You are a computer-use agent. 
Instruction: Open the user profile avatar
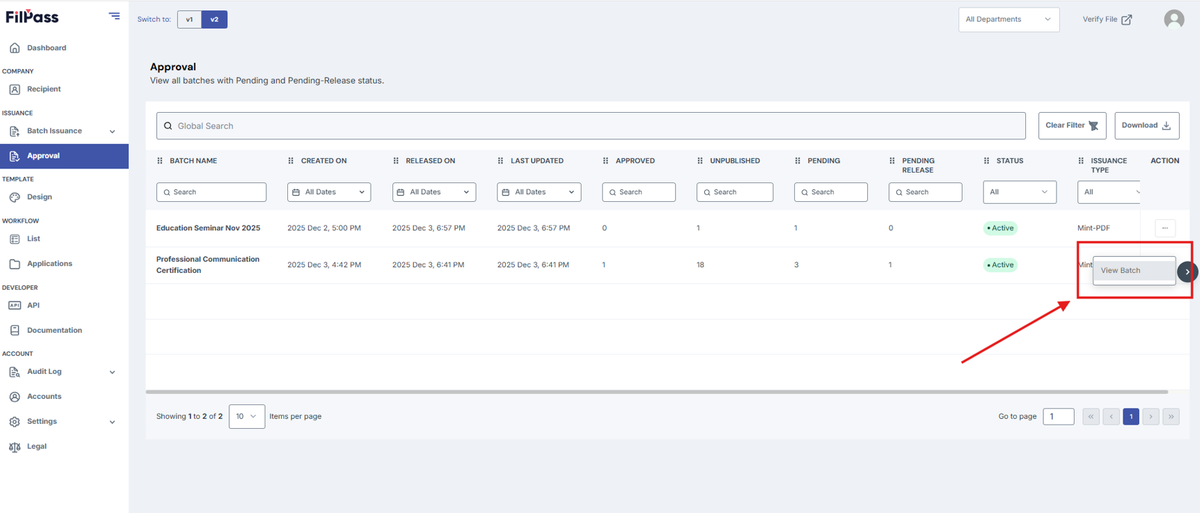pos(1174,19)
